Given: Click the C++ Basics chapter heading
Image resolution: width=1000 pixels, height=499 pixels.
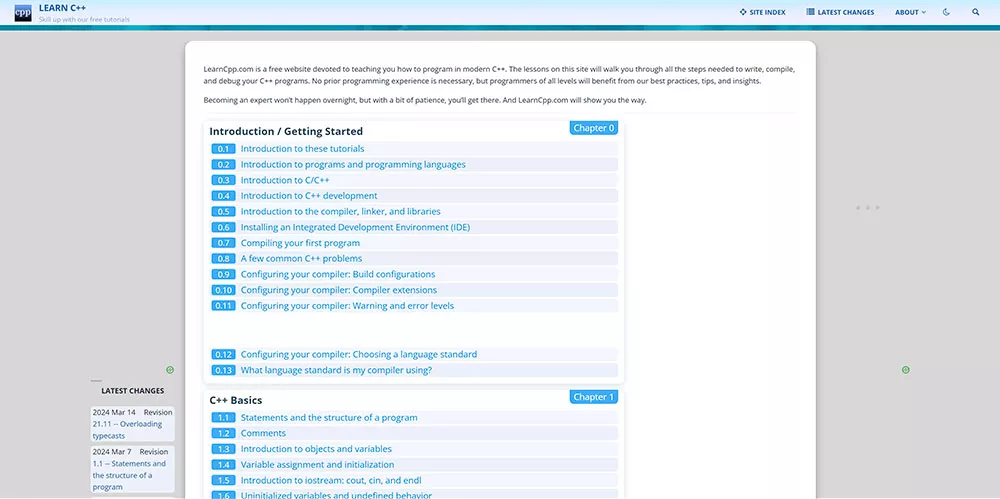Looking at the screenshot, I should coord(235,400).
